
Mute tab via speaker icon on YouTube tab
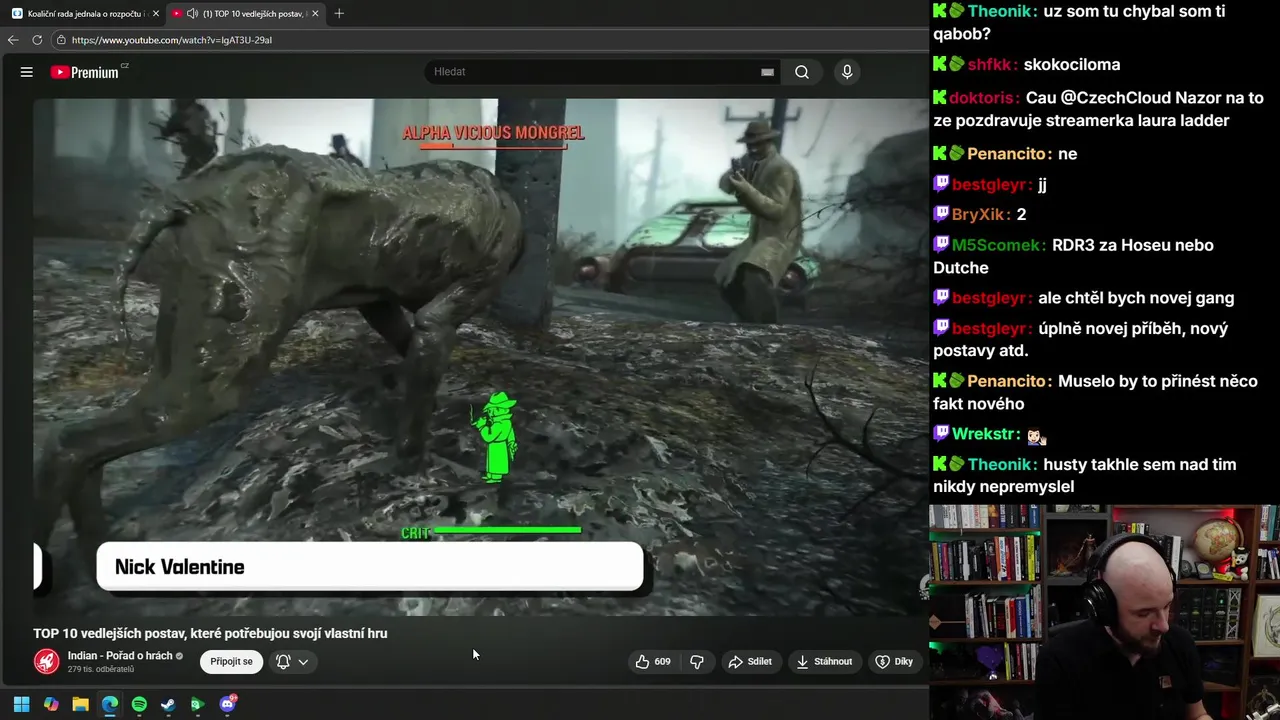pyautogui.click(x=192, y=14)
